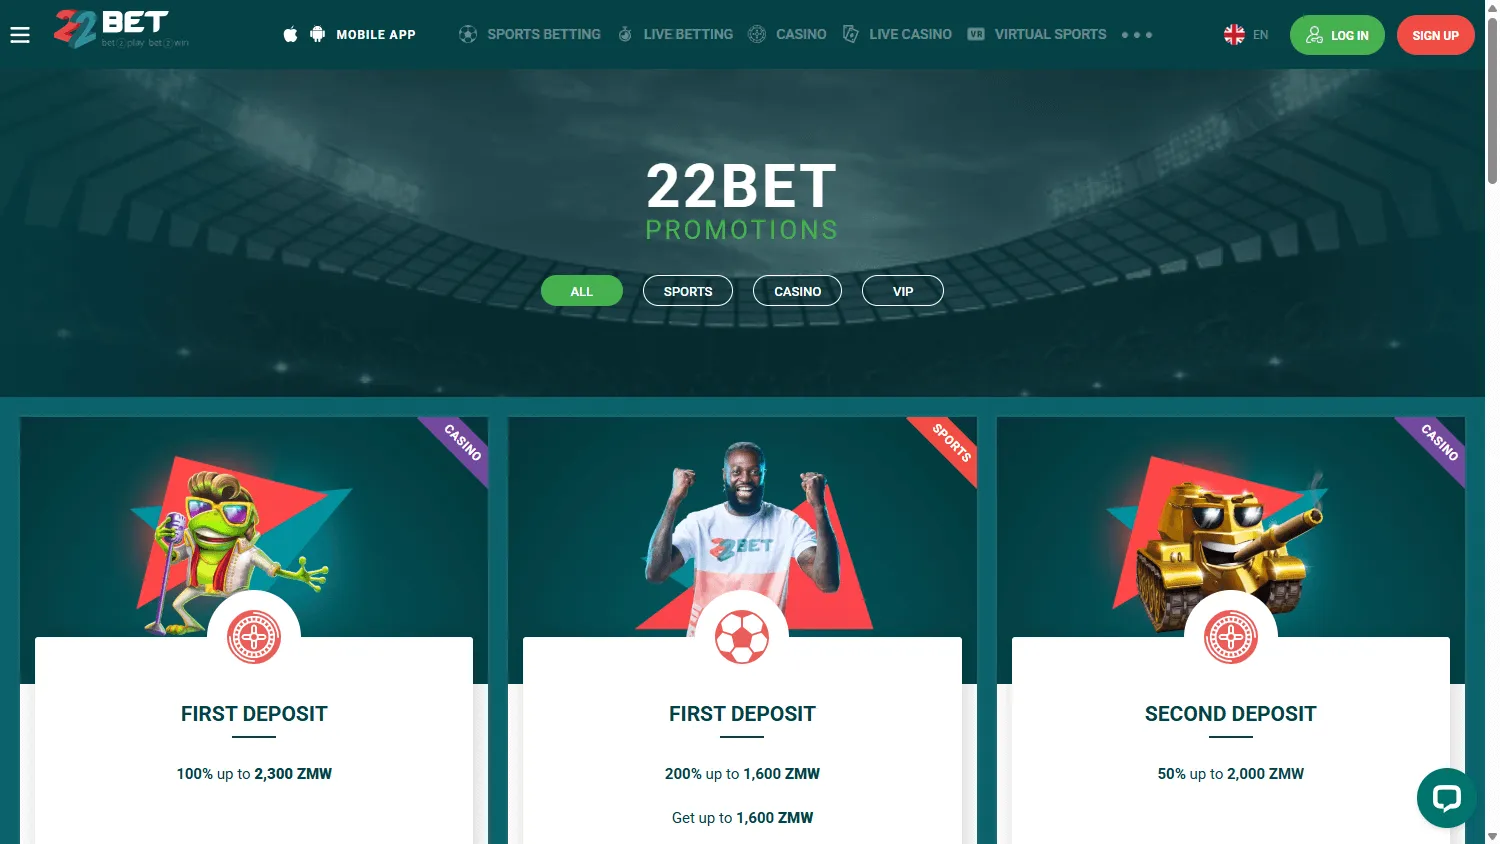
Task: Click the Android app icon
Action: click(318, 35)
